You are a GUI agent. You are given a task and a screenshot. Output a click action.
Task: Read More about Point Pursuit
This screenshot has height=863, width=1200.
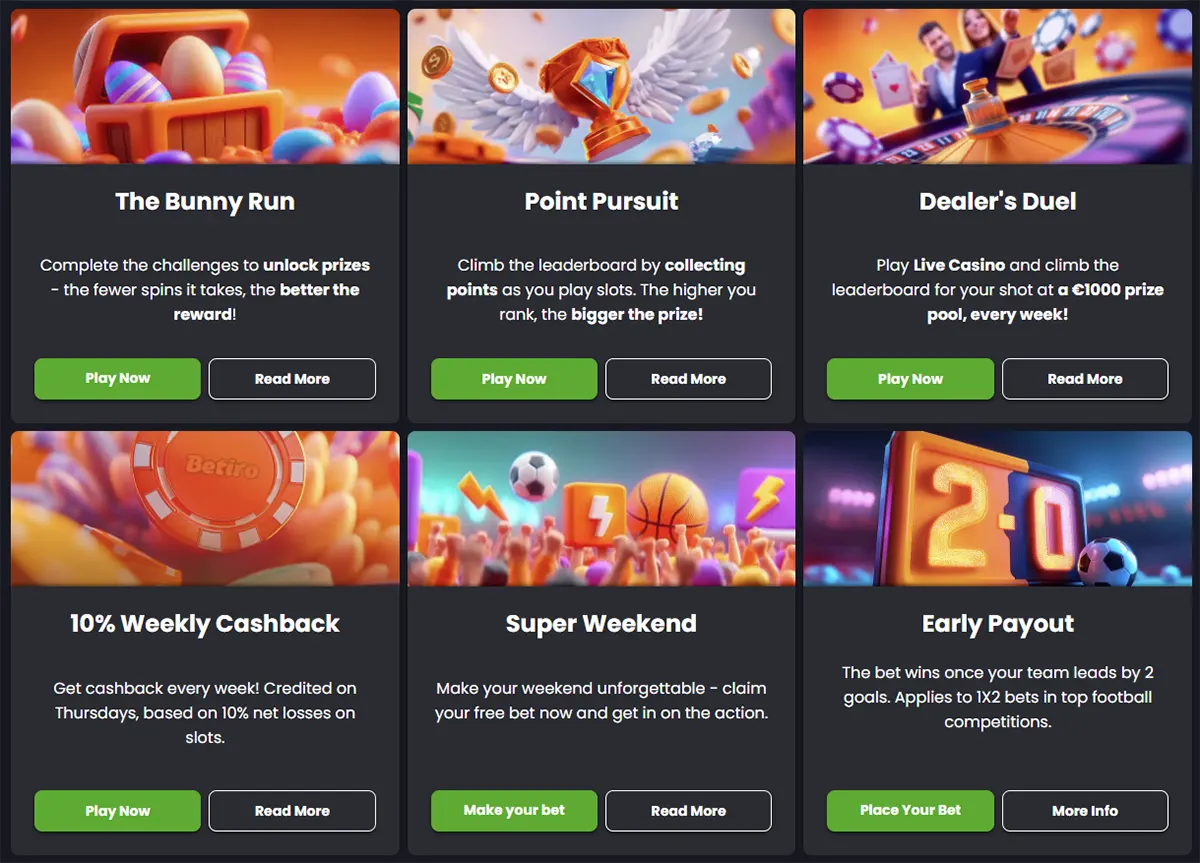tap(688, 379)
